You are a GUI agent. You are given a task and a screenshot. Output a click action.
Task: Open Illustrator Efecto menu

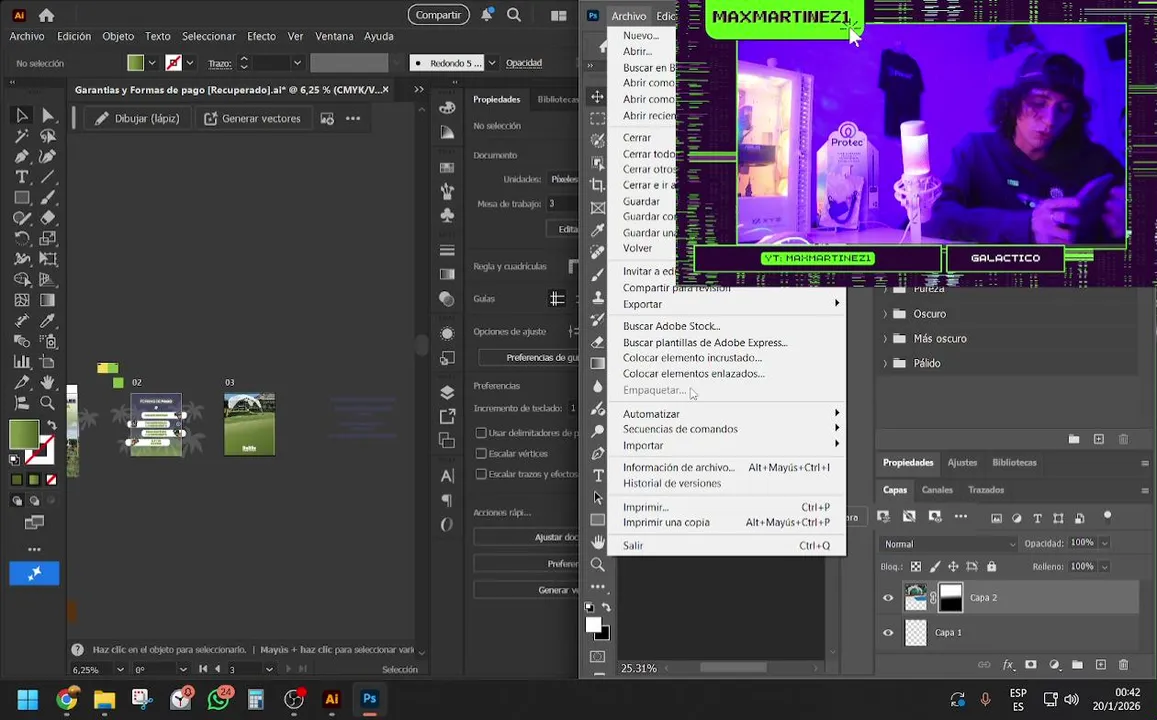click(261, 36)
